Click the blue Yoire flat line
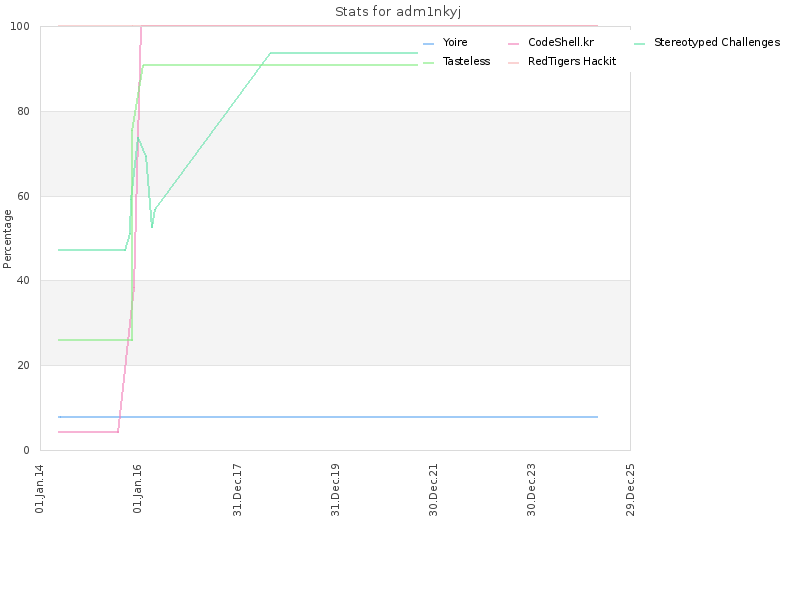 (328, 417)
